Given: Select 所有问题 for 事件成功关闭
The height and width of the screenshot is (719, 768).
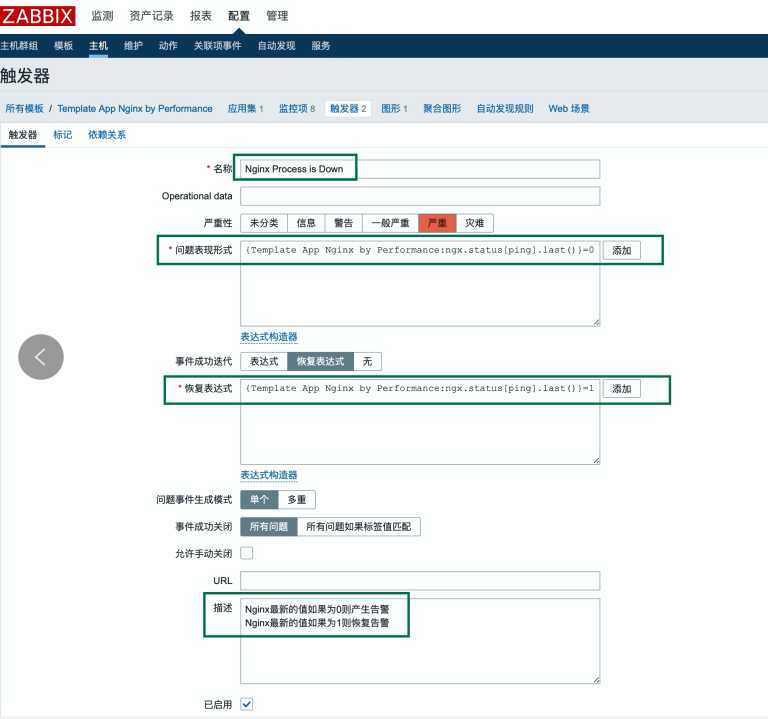Looking at the screenshot, I should [269, 527].
